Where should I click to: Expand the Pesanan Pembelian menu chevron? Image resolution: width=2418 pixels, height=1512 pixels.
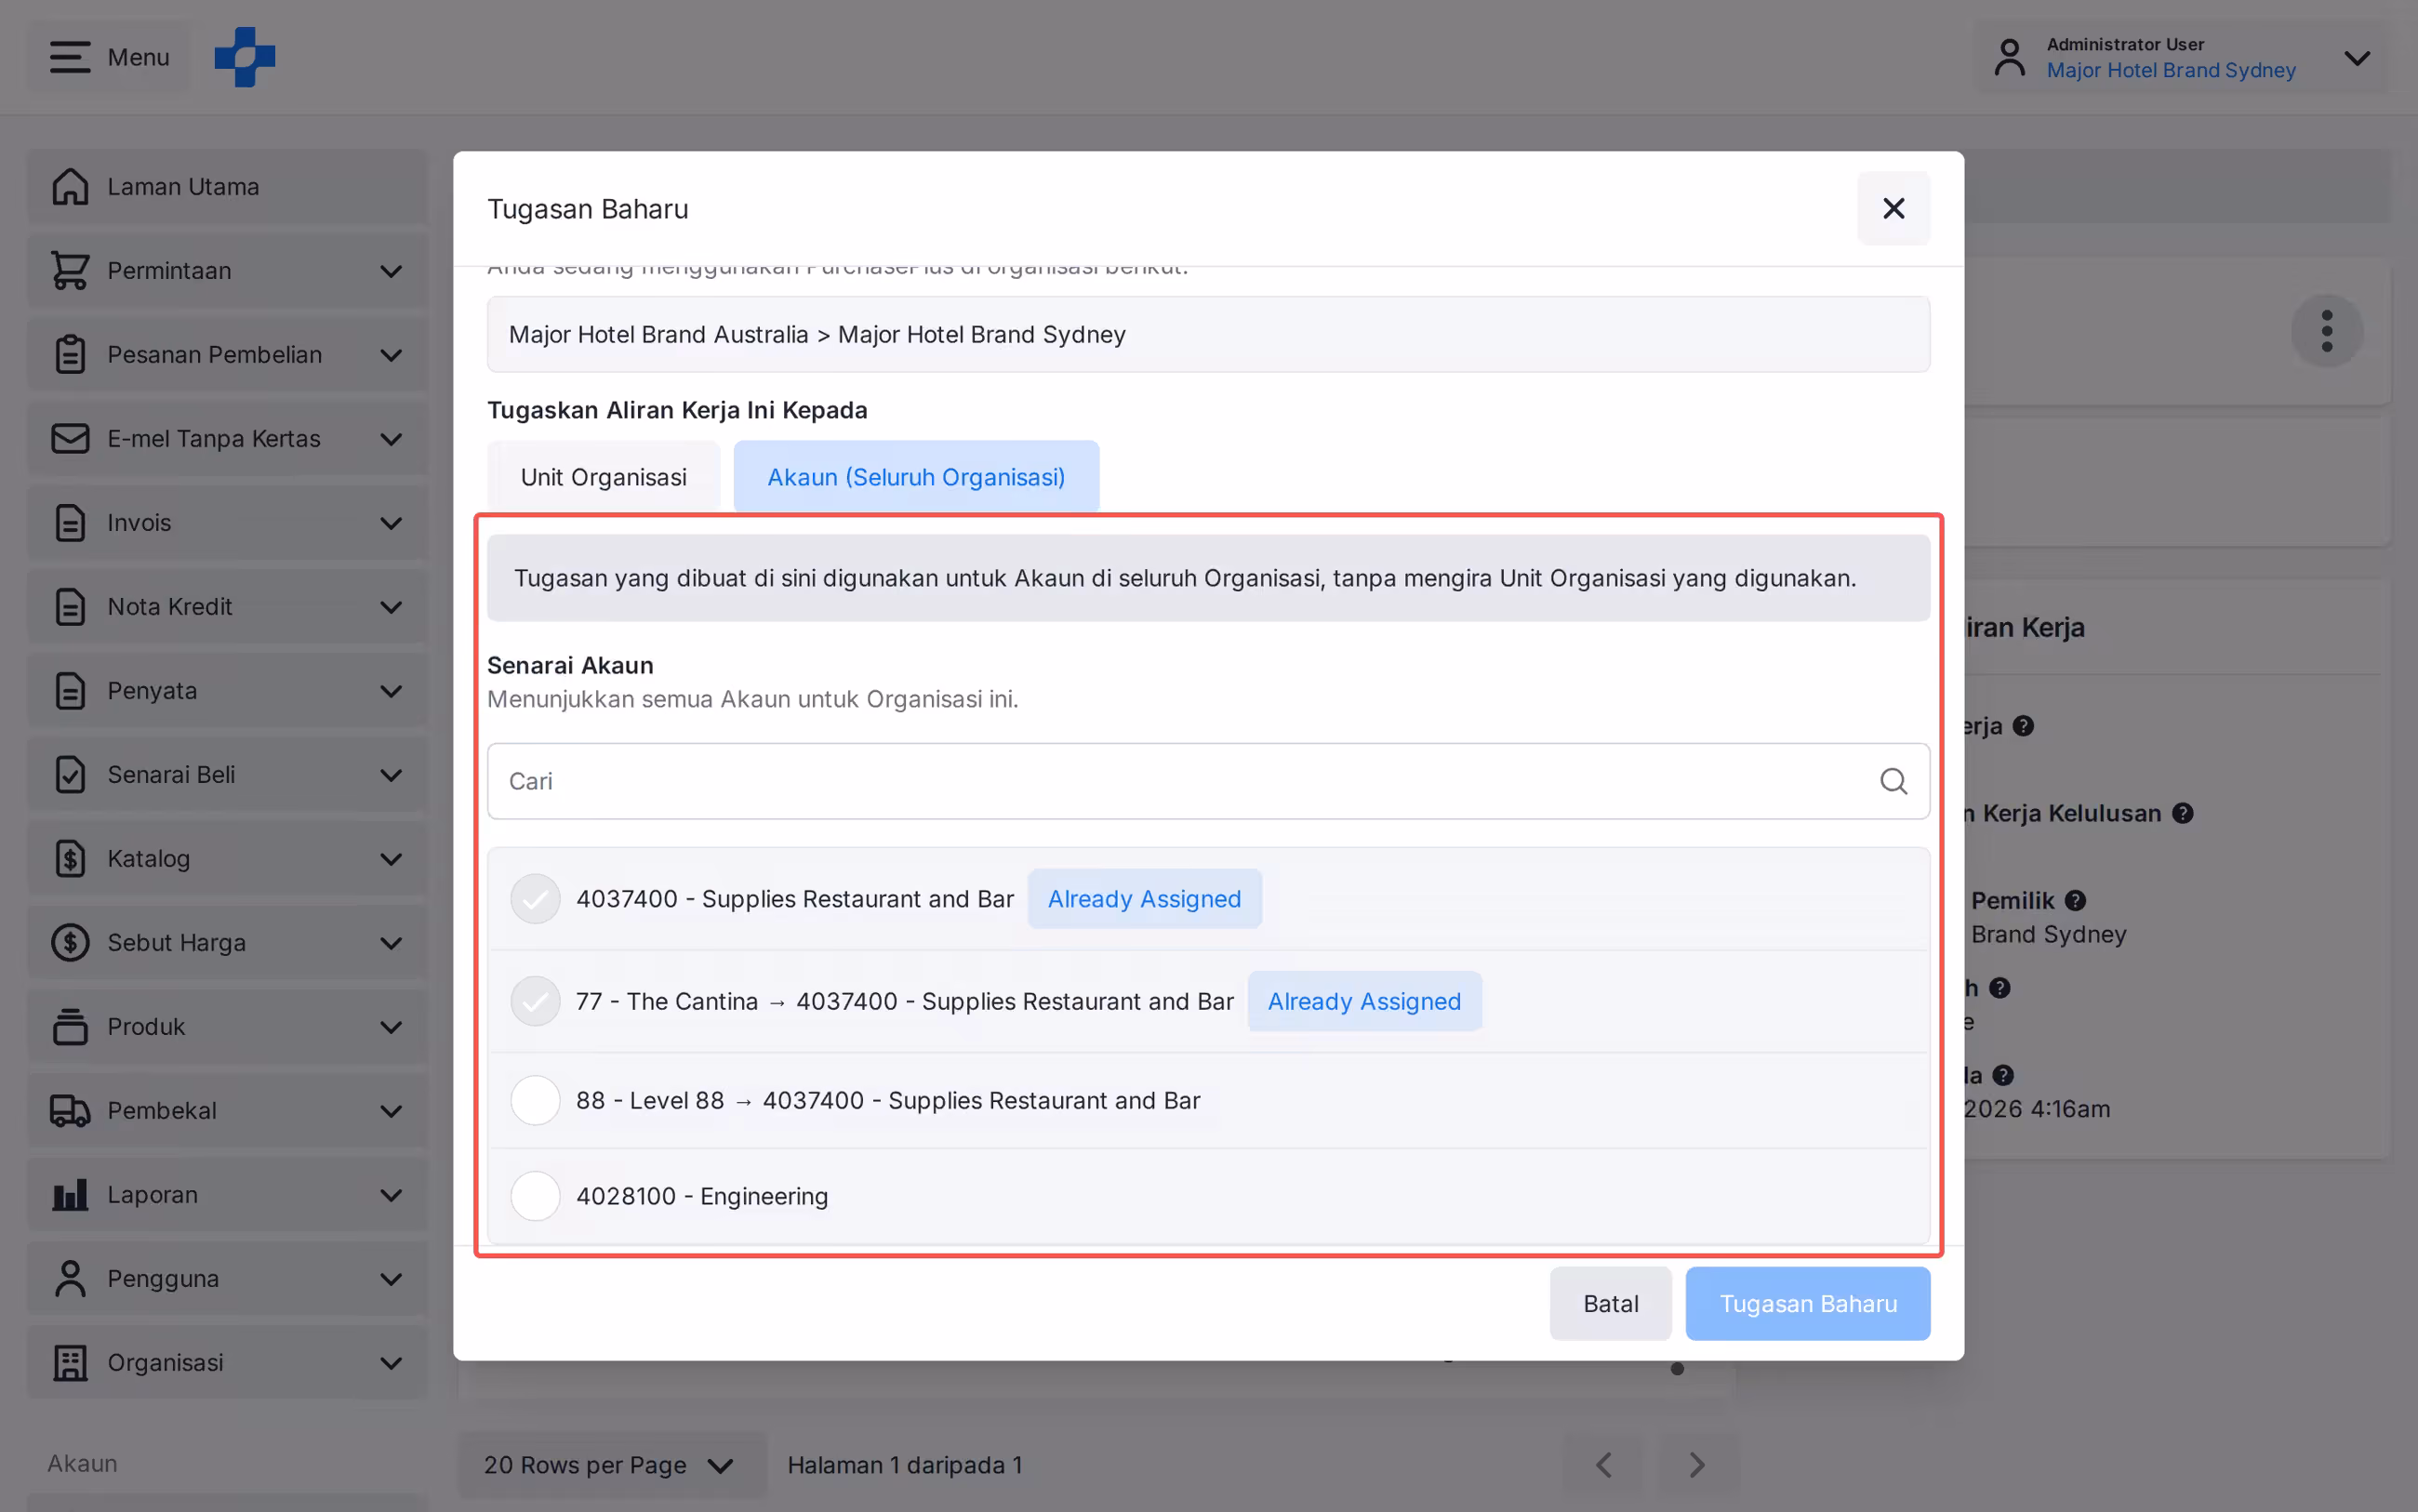391,355
